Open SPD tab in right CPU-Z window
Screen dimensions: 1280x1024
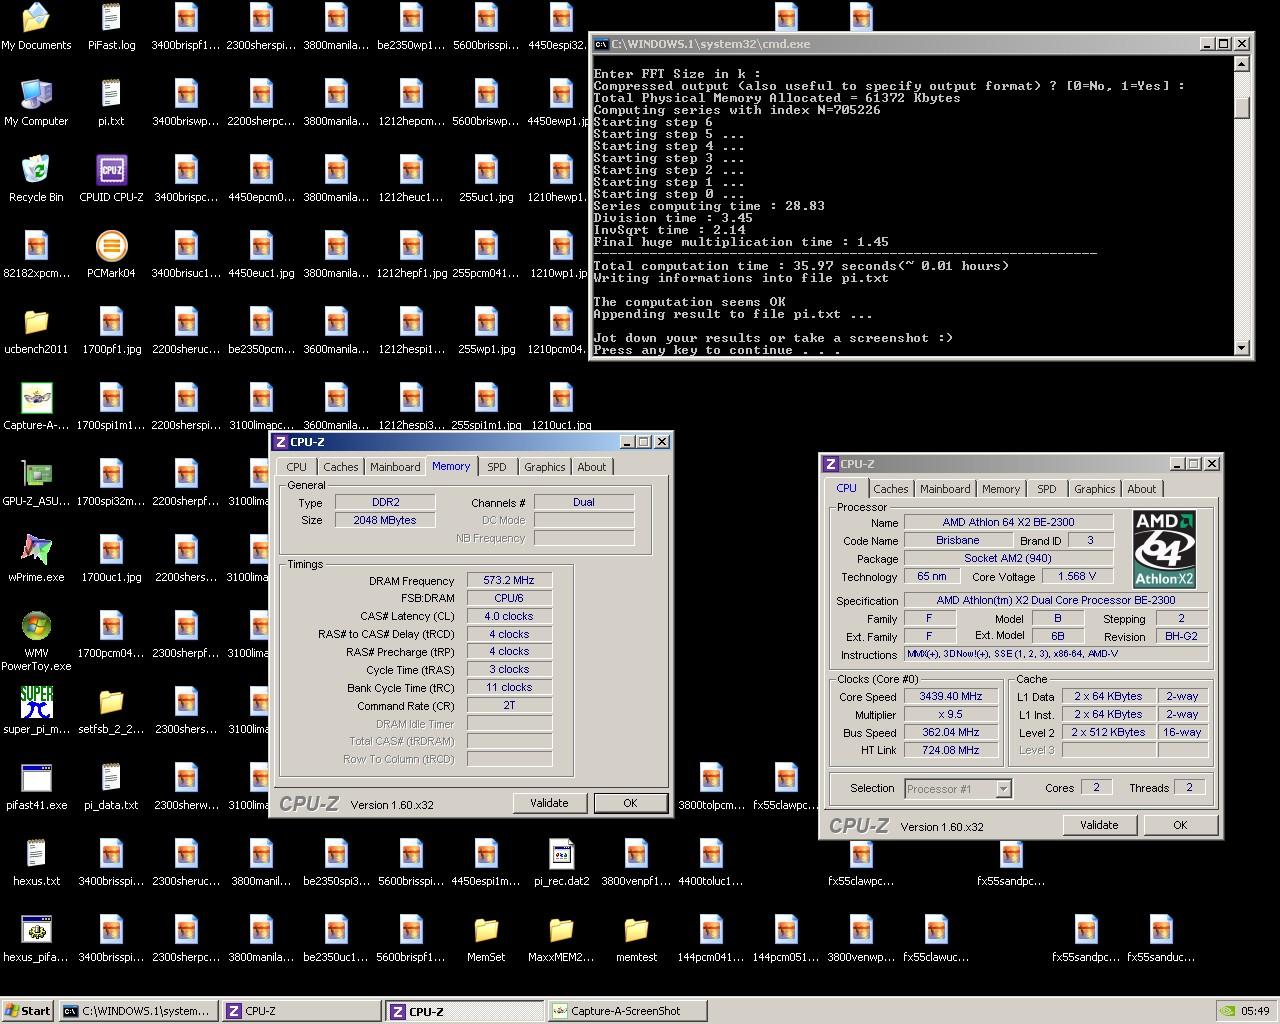tap(1047, 489)
